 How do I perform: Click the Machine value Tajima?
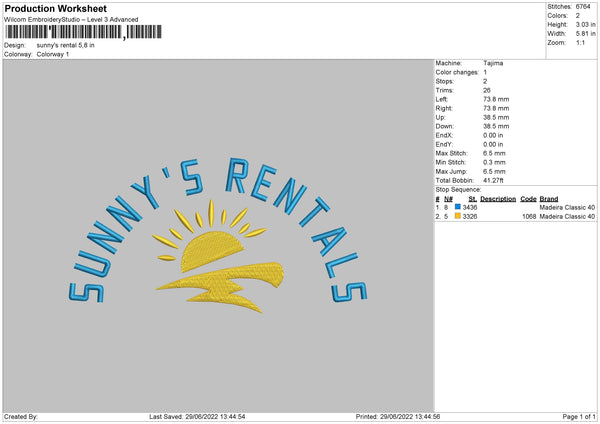tap(493, 63)
